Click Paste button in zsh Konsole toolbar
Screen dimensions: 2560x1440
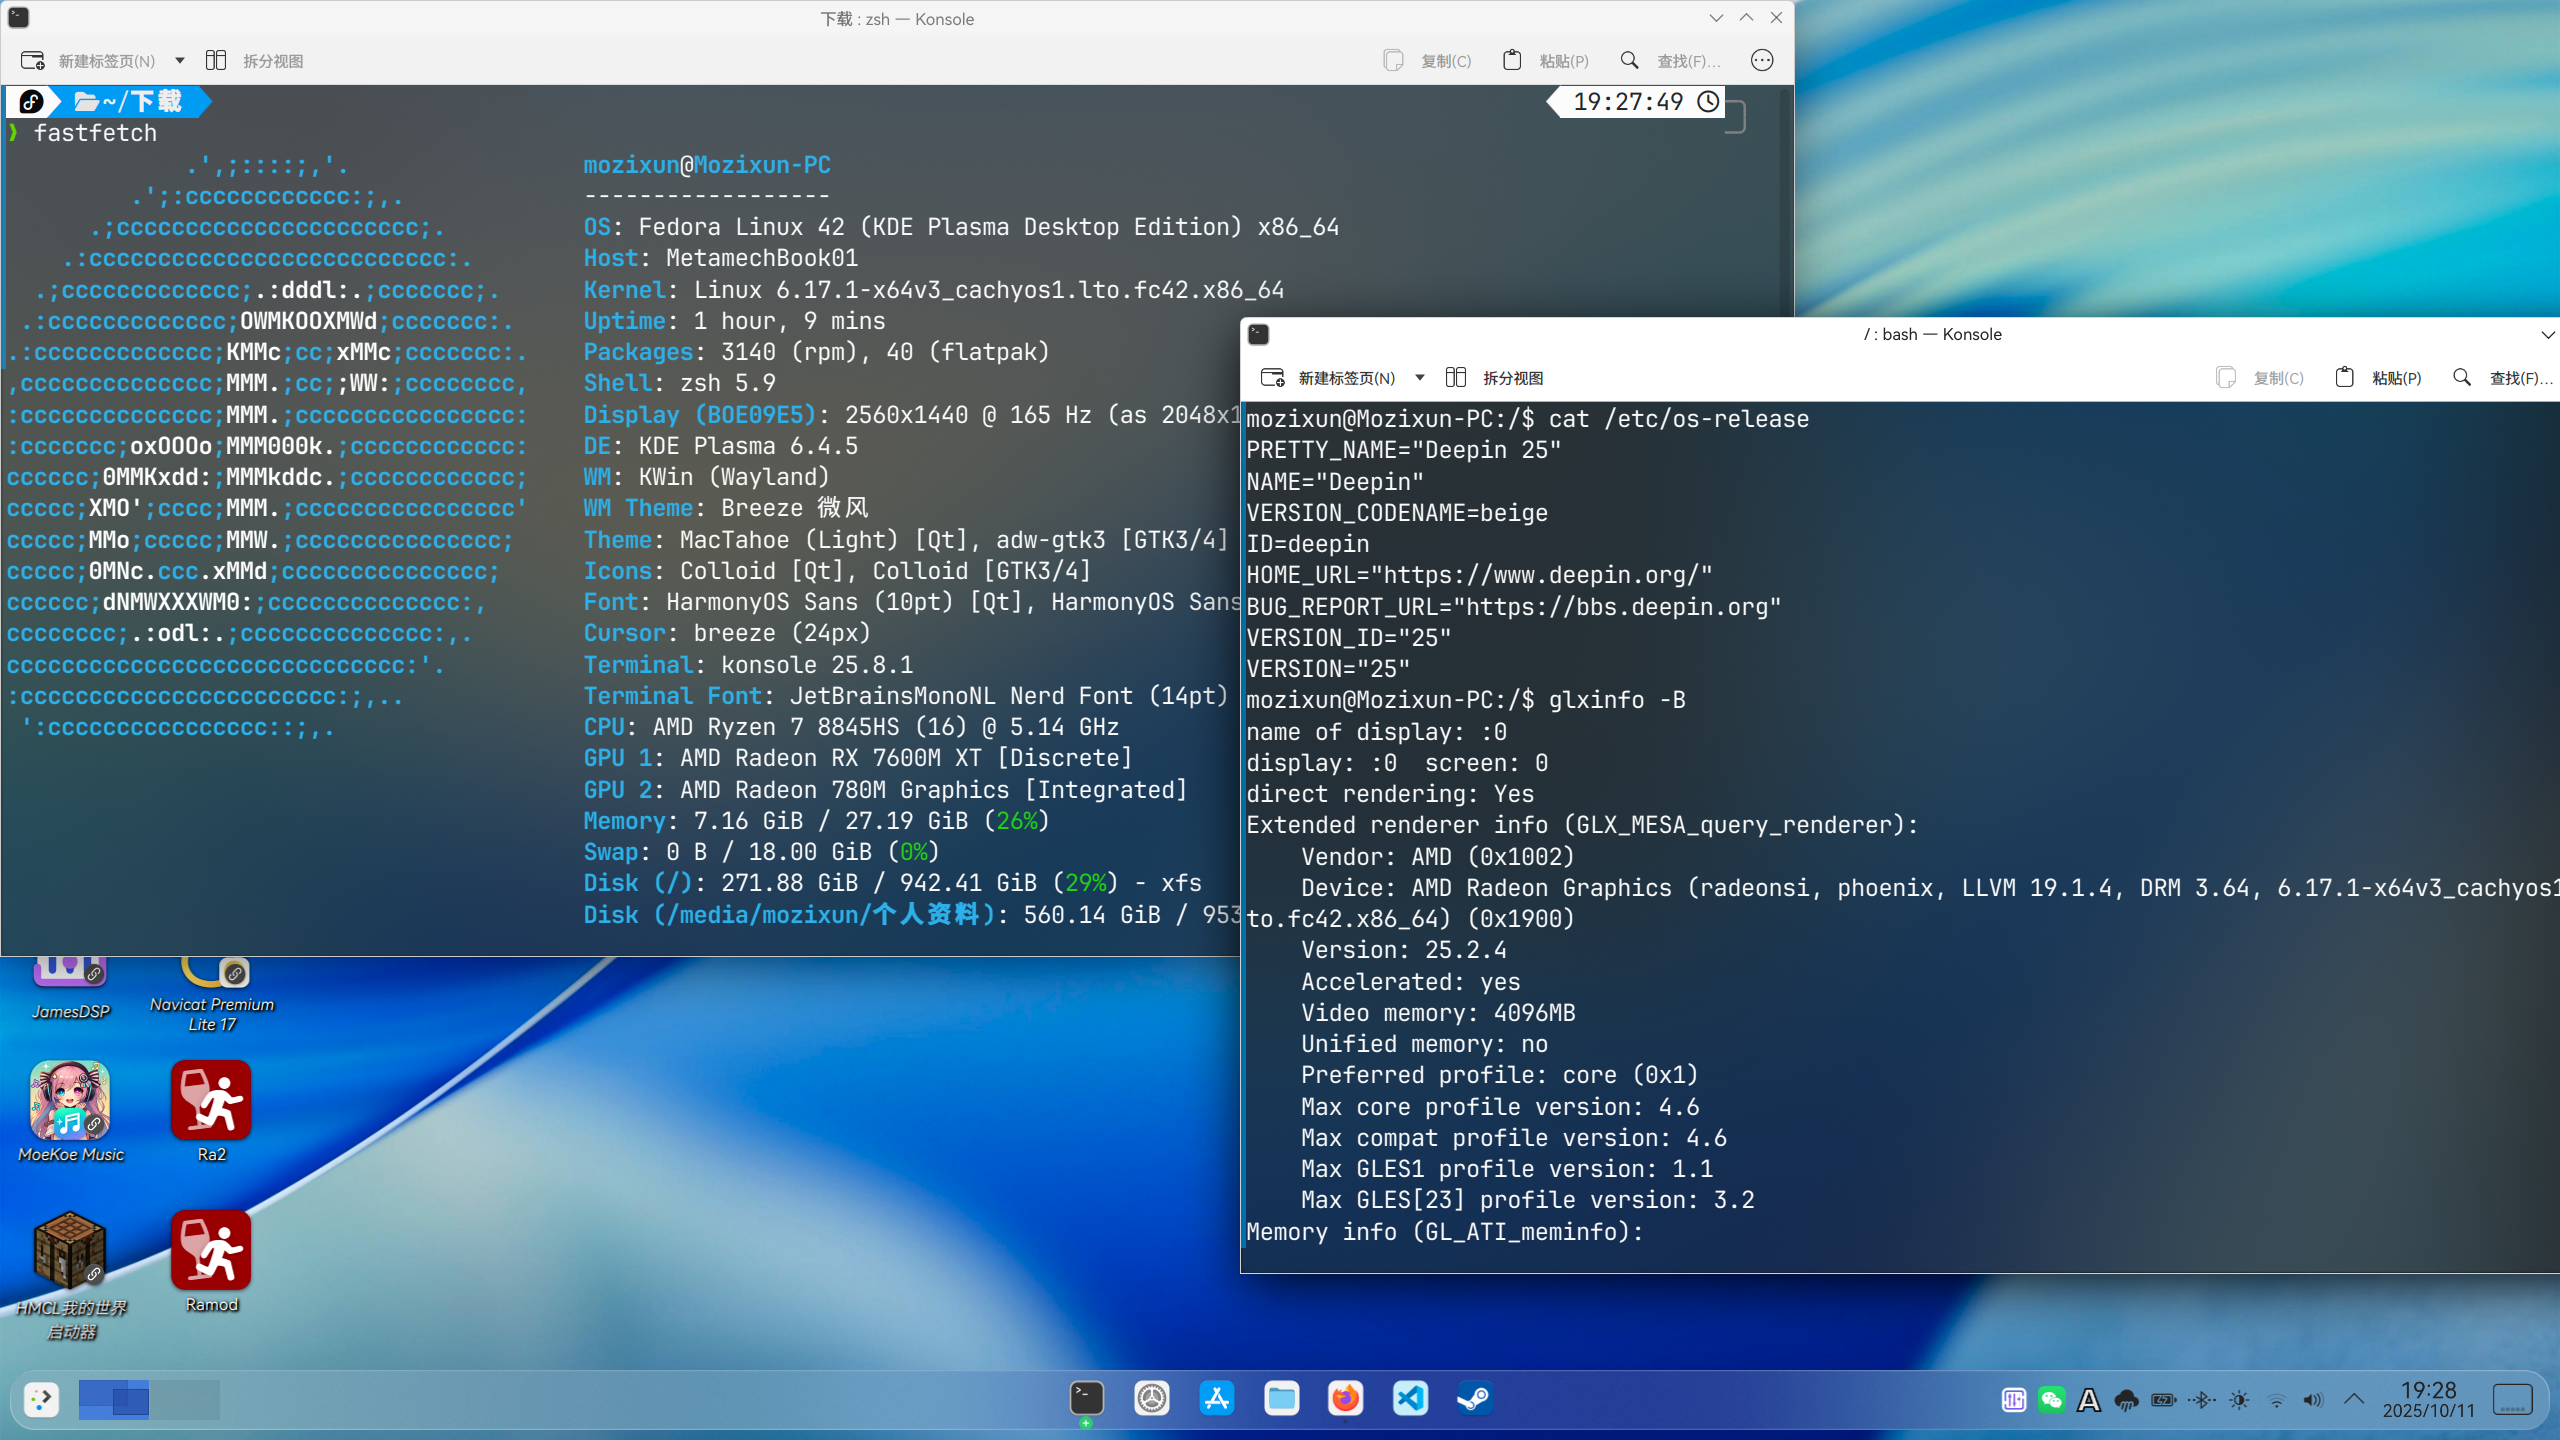[x=1545, y=61]
